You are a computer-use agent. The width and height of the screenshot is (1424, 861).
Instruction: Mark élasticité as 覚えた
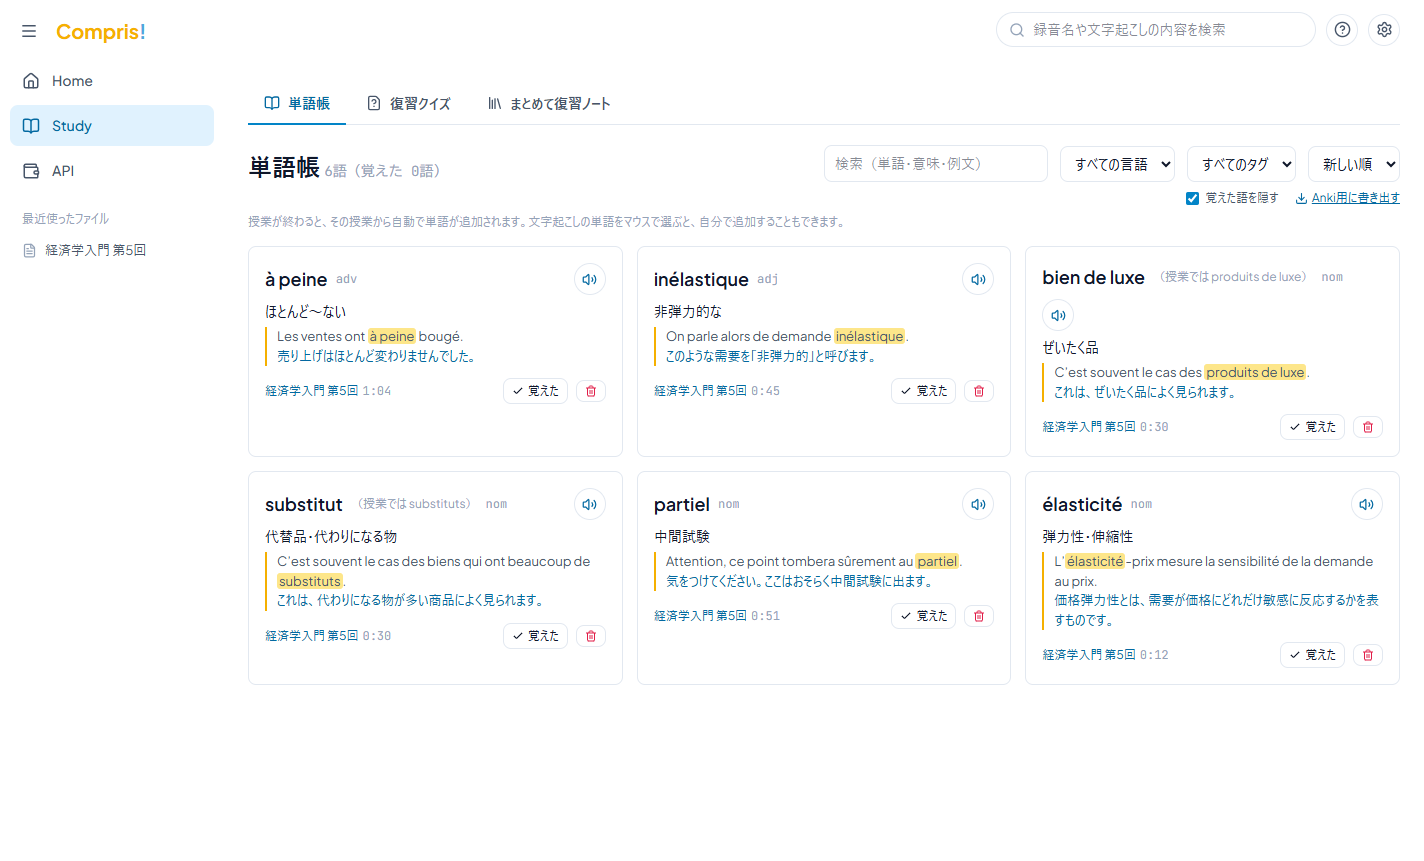coord(1312,655)
